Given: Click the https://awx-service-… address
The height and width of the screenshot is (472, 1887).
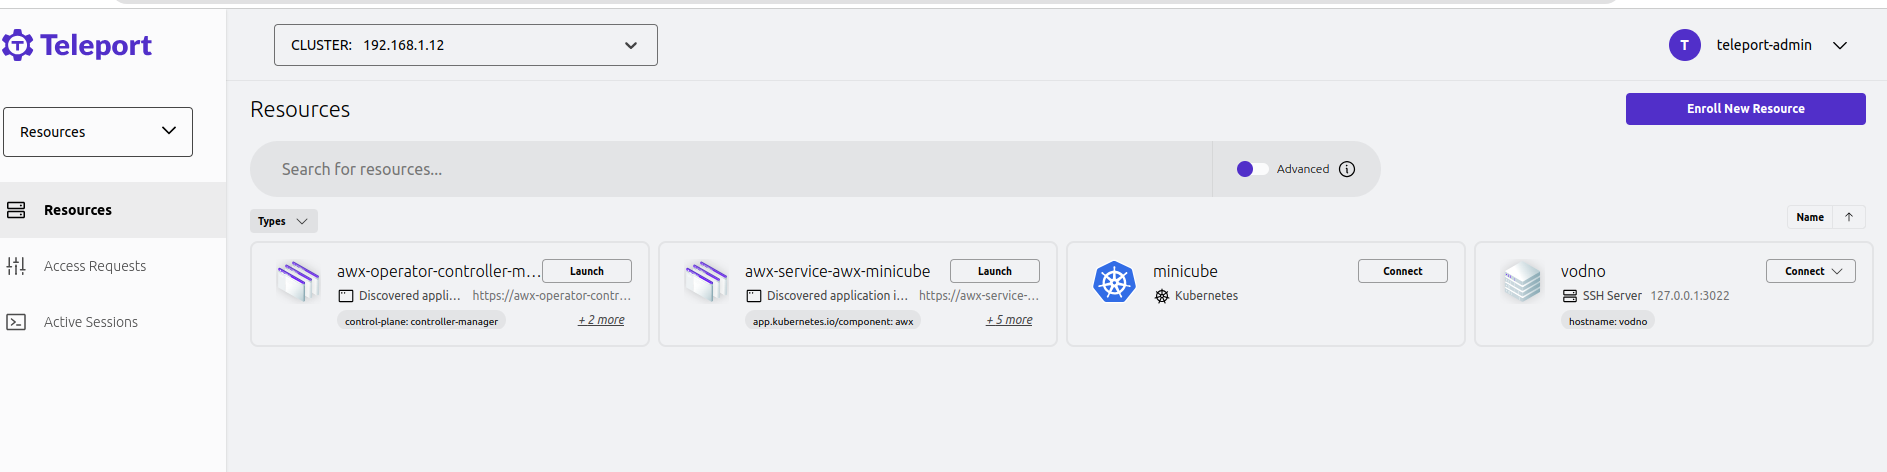Looking at the screenshot, I should (x=979, y=296).
